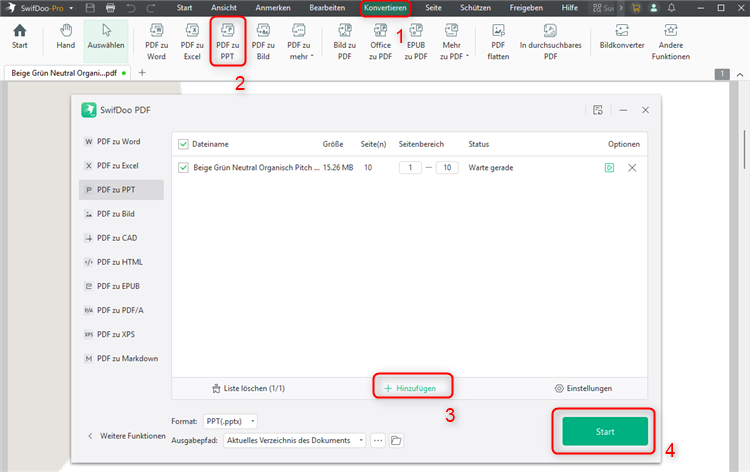Edit the end page field showing 10

447,168
